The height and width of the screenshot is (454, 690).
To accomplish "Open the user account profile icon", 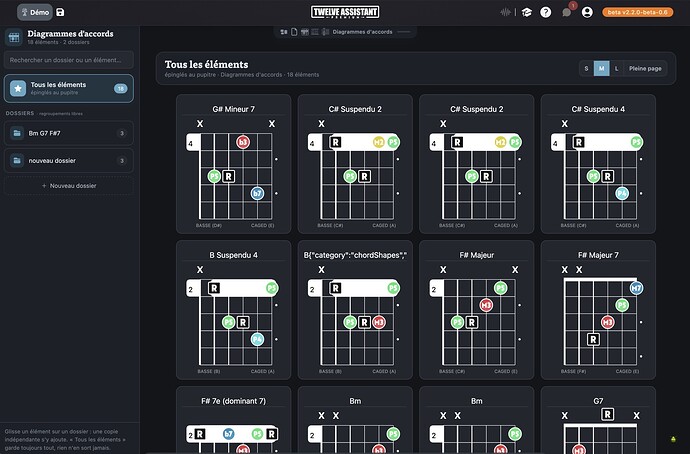I will tap(587, 12).
